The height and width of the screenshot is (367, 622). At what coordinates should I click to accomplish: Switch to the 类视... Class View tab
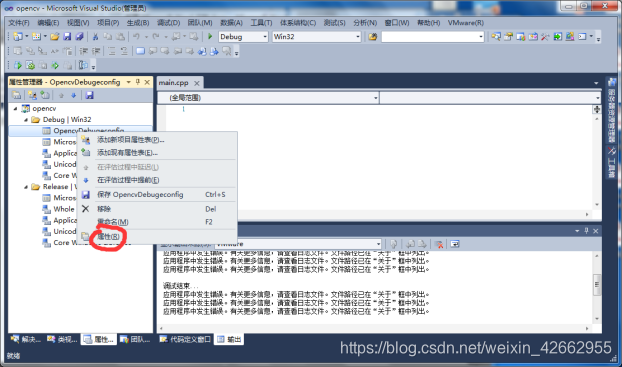pyautogui.click(x=63, y=339)
